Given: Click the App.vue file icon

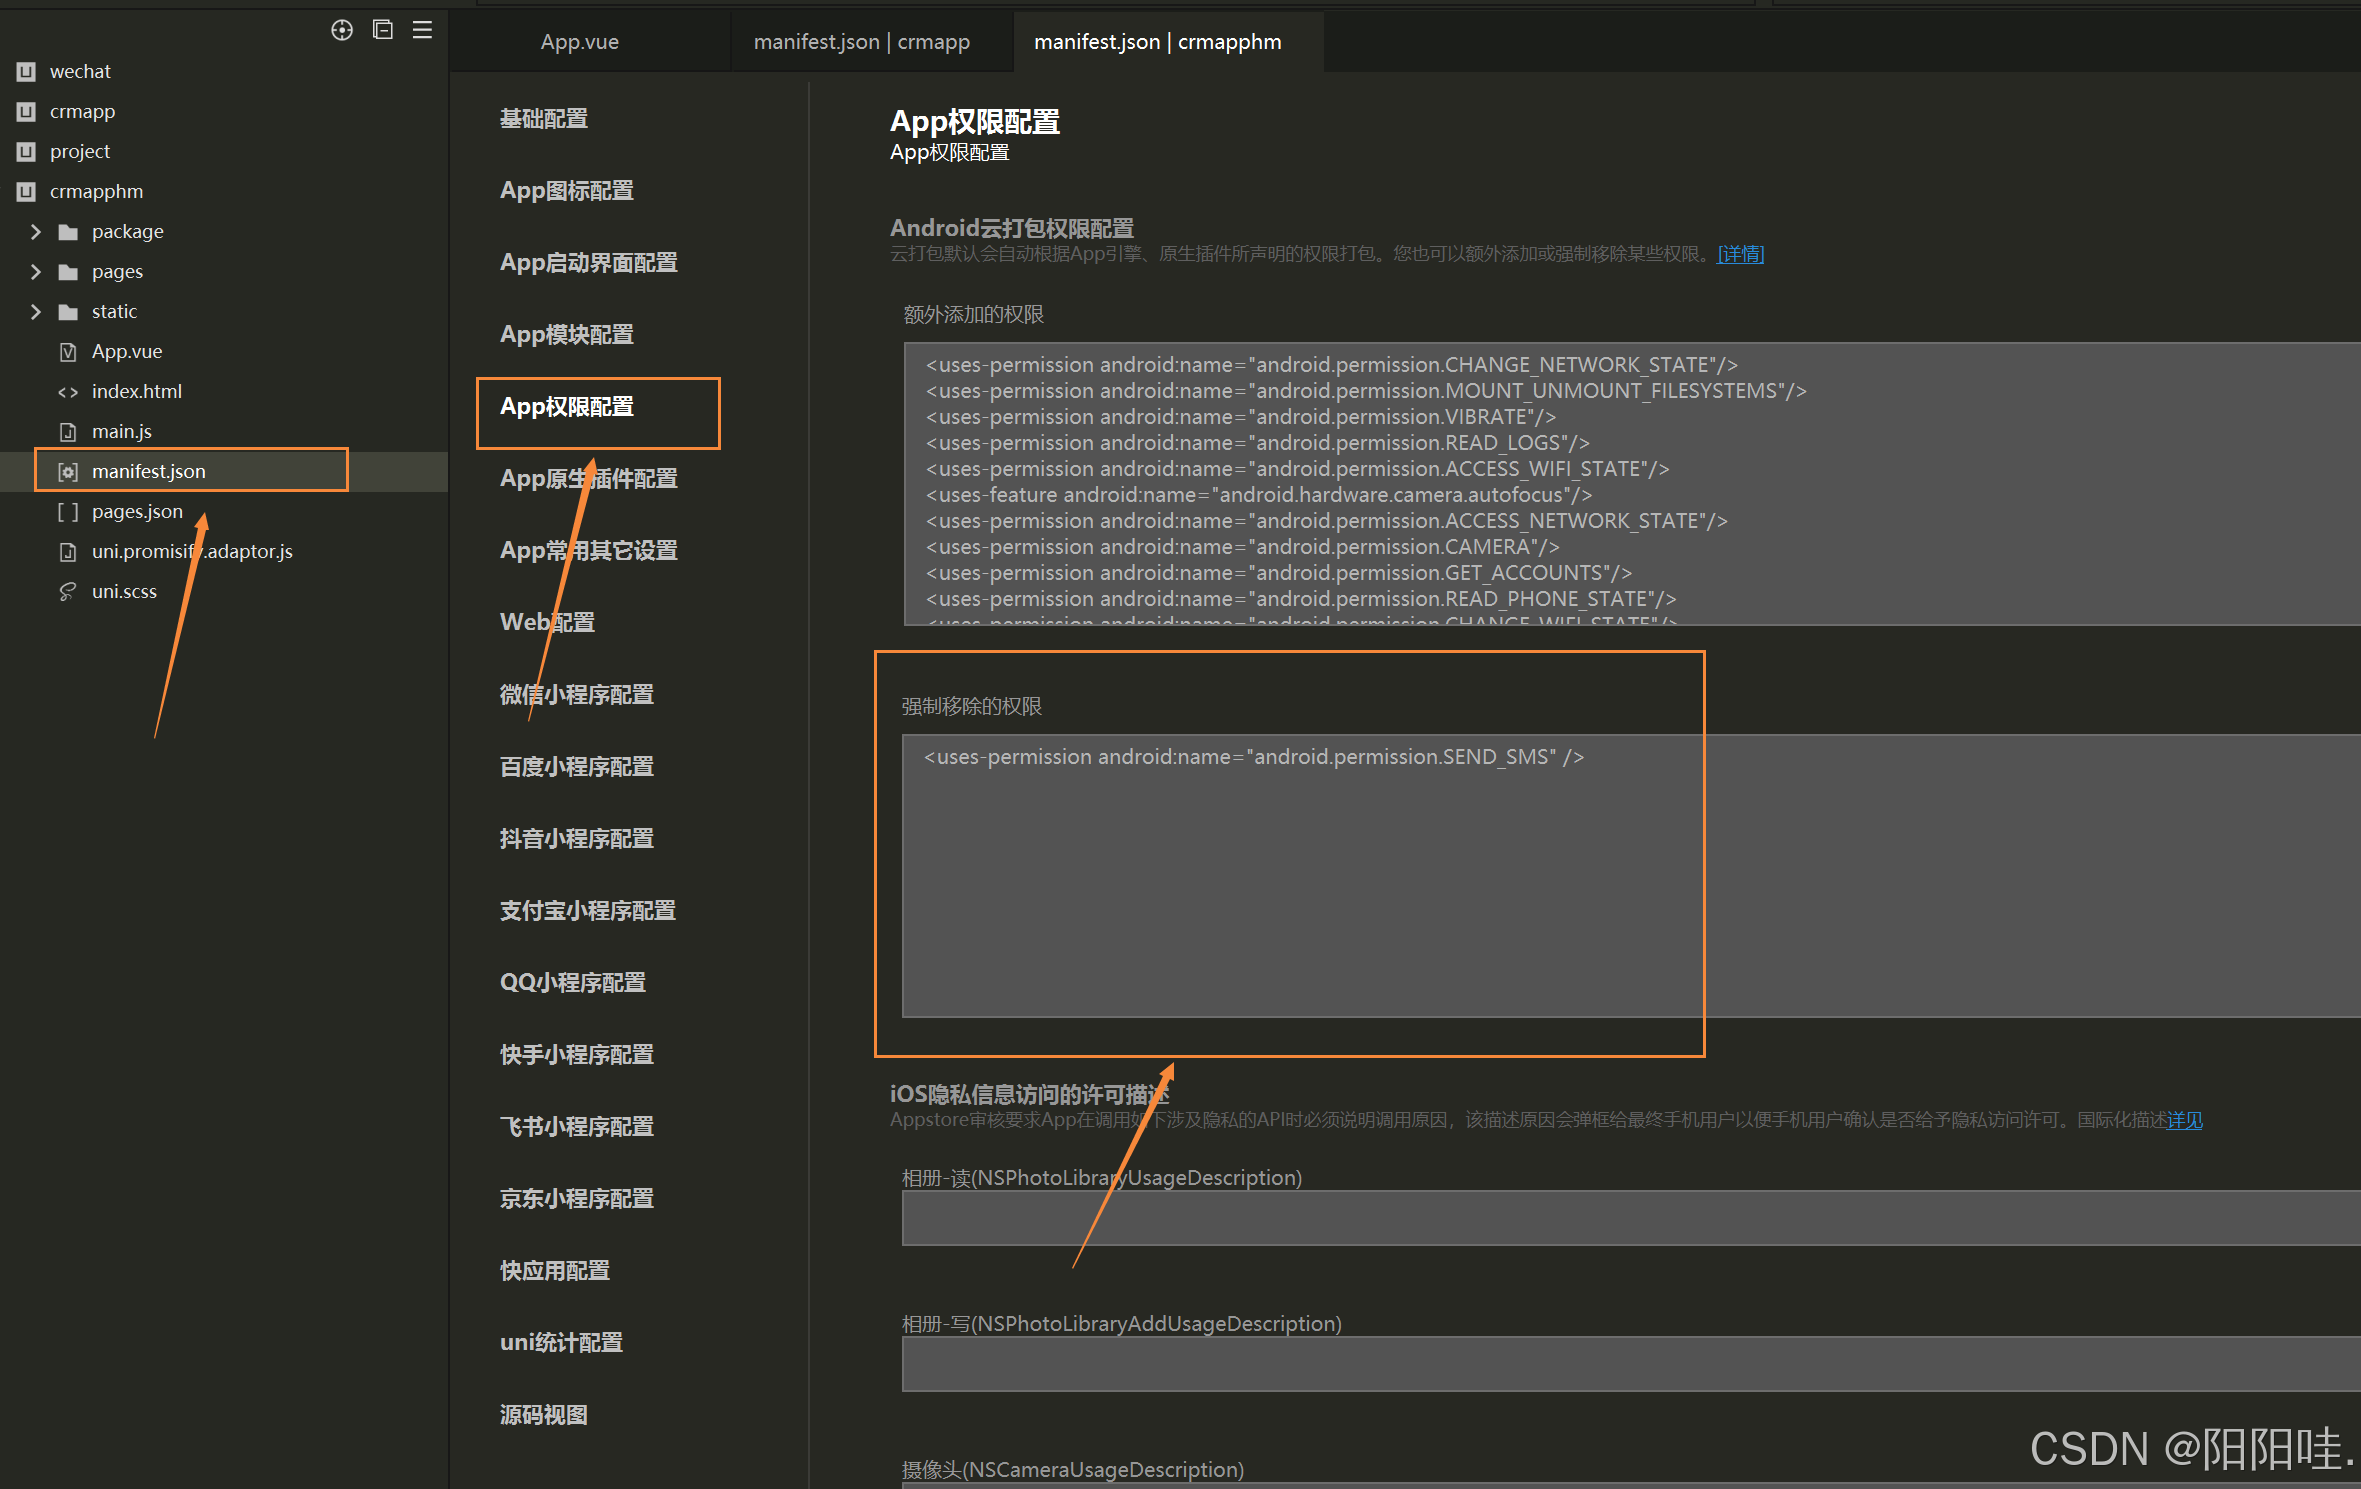Looking at the screenshot, I should pyautogui.click(x=68, y=352).
